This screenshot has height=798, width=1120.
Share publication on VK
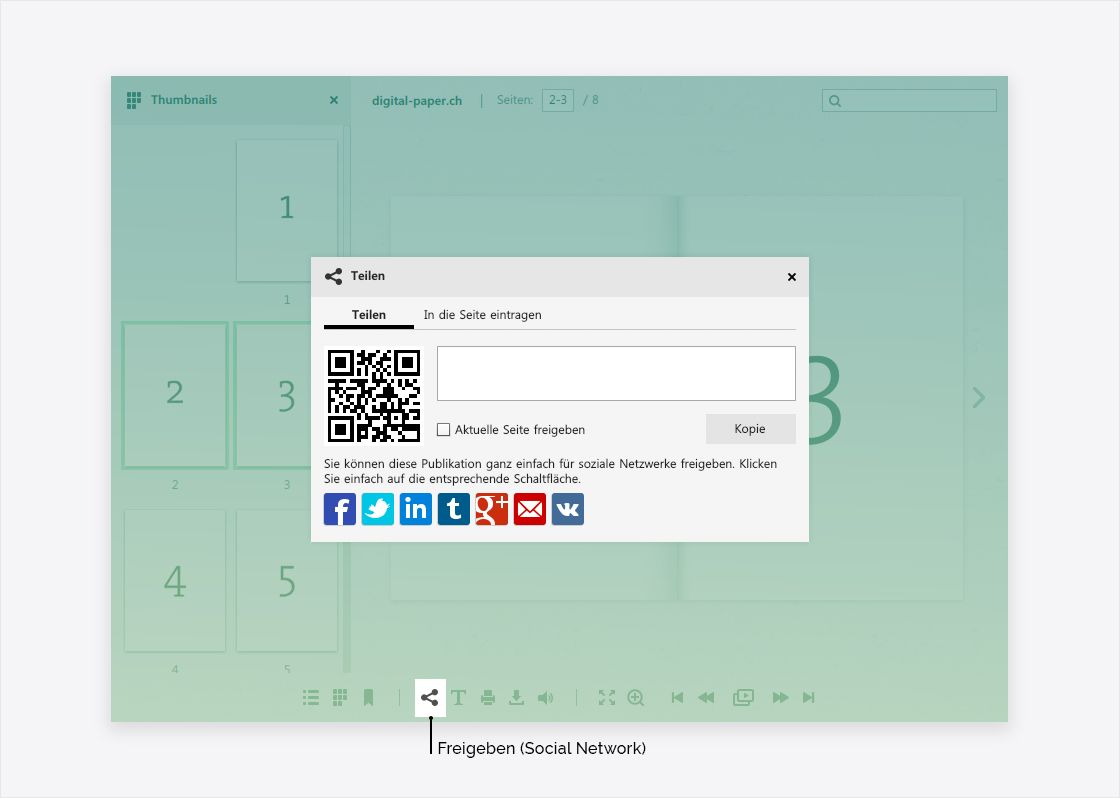tap(568, 509)
